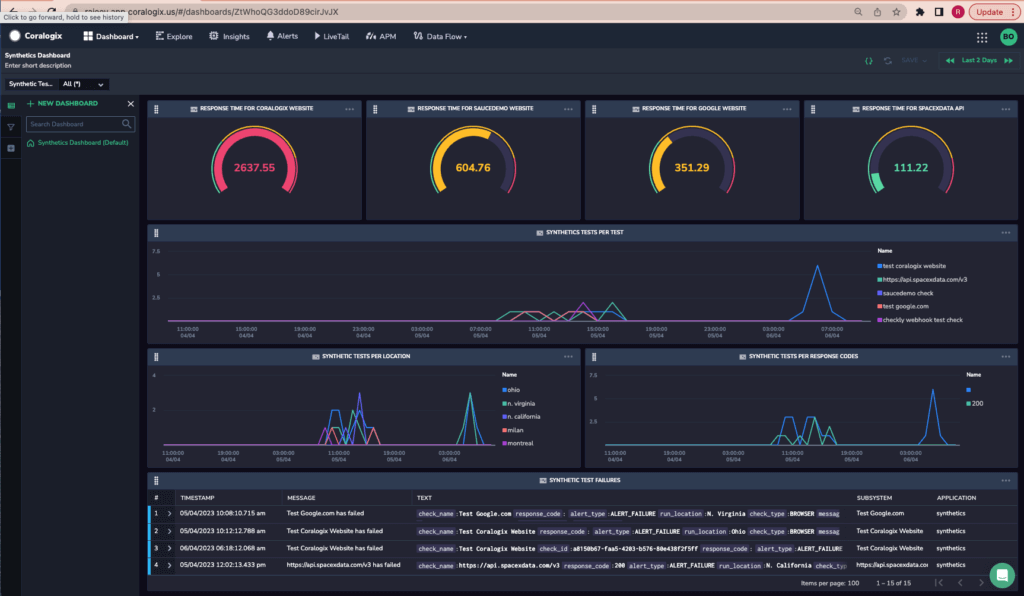
Task: Go to the next page of failures table
Action: tap(981, 582)
